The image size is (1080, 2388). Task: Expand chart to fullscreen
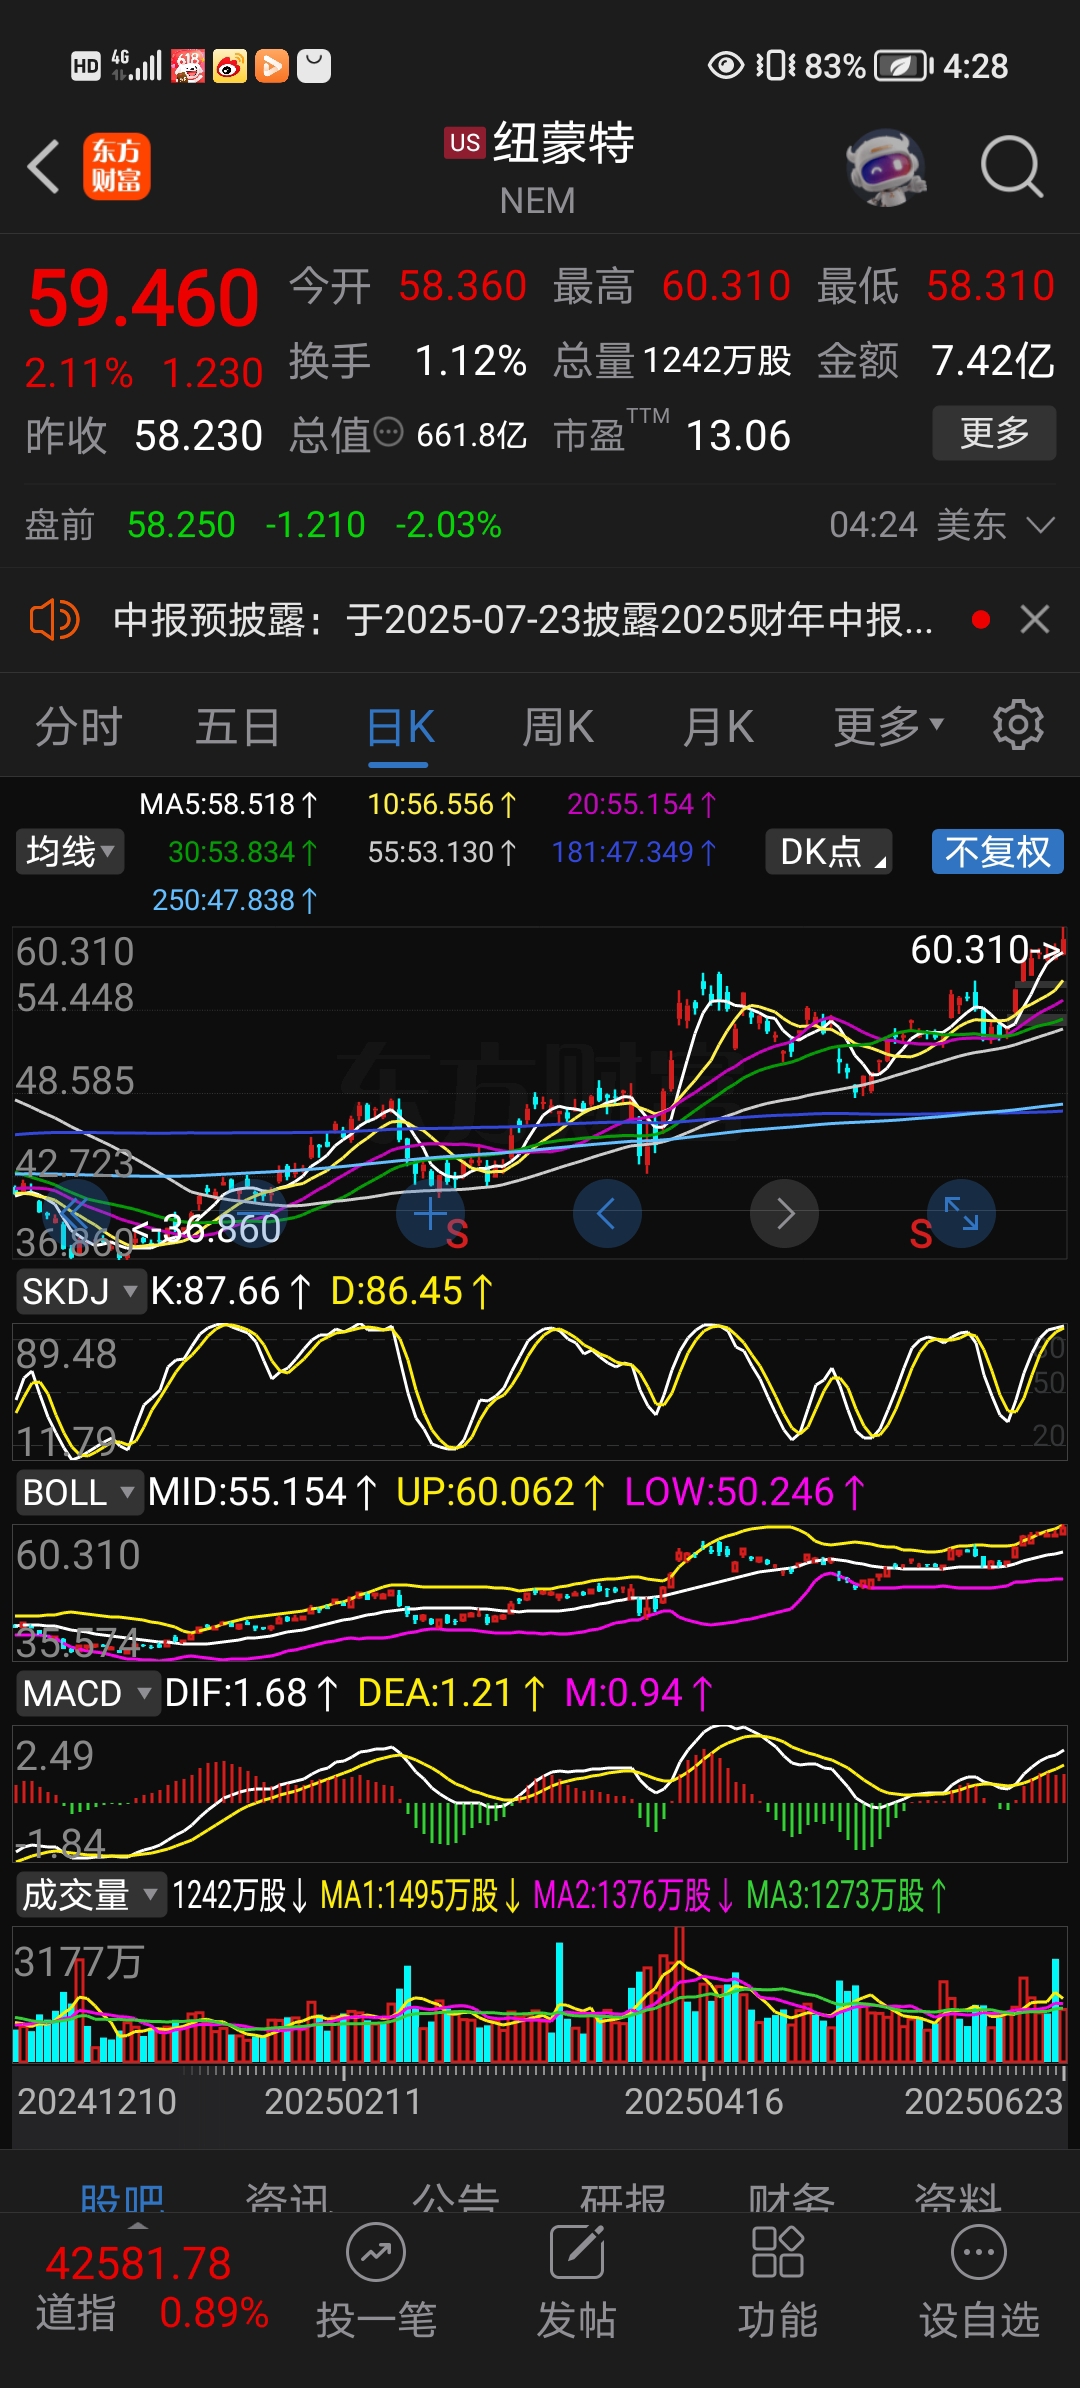click(x=962, y=1214)
